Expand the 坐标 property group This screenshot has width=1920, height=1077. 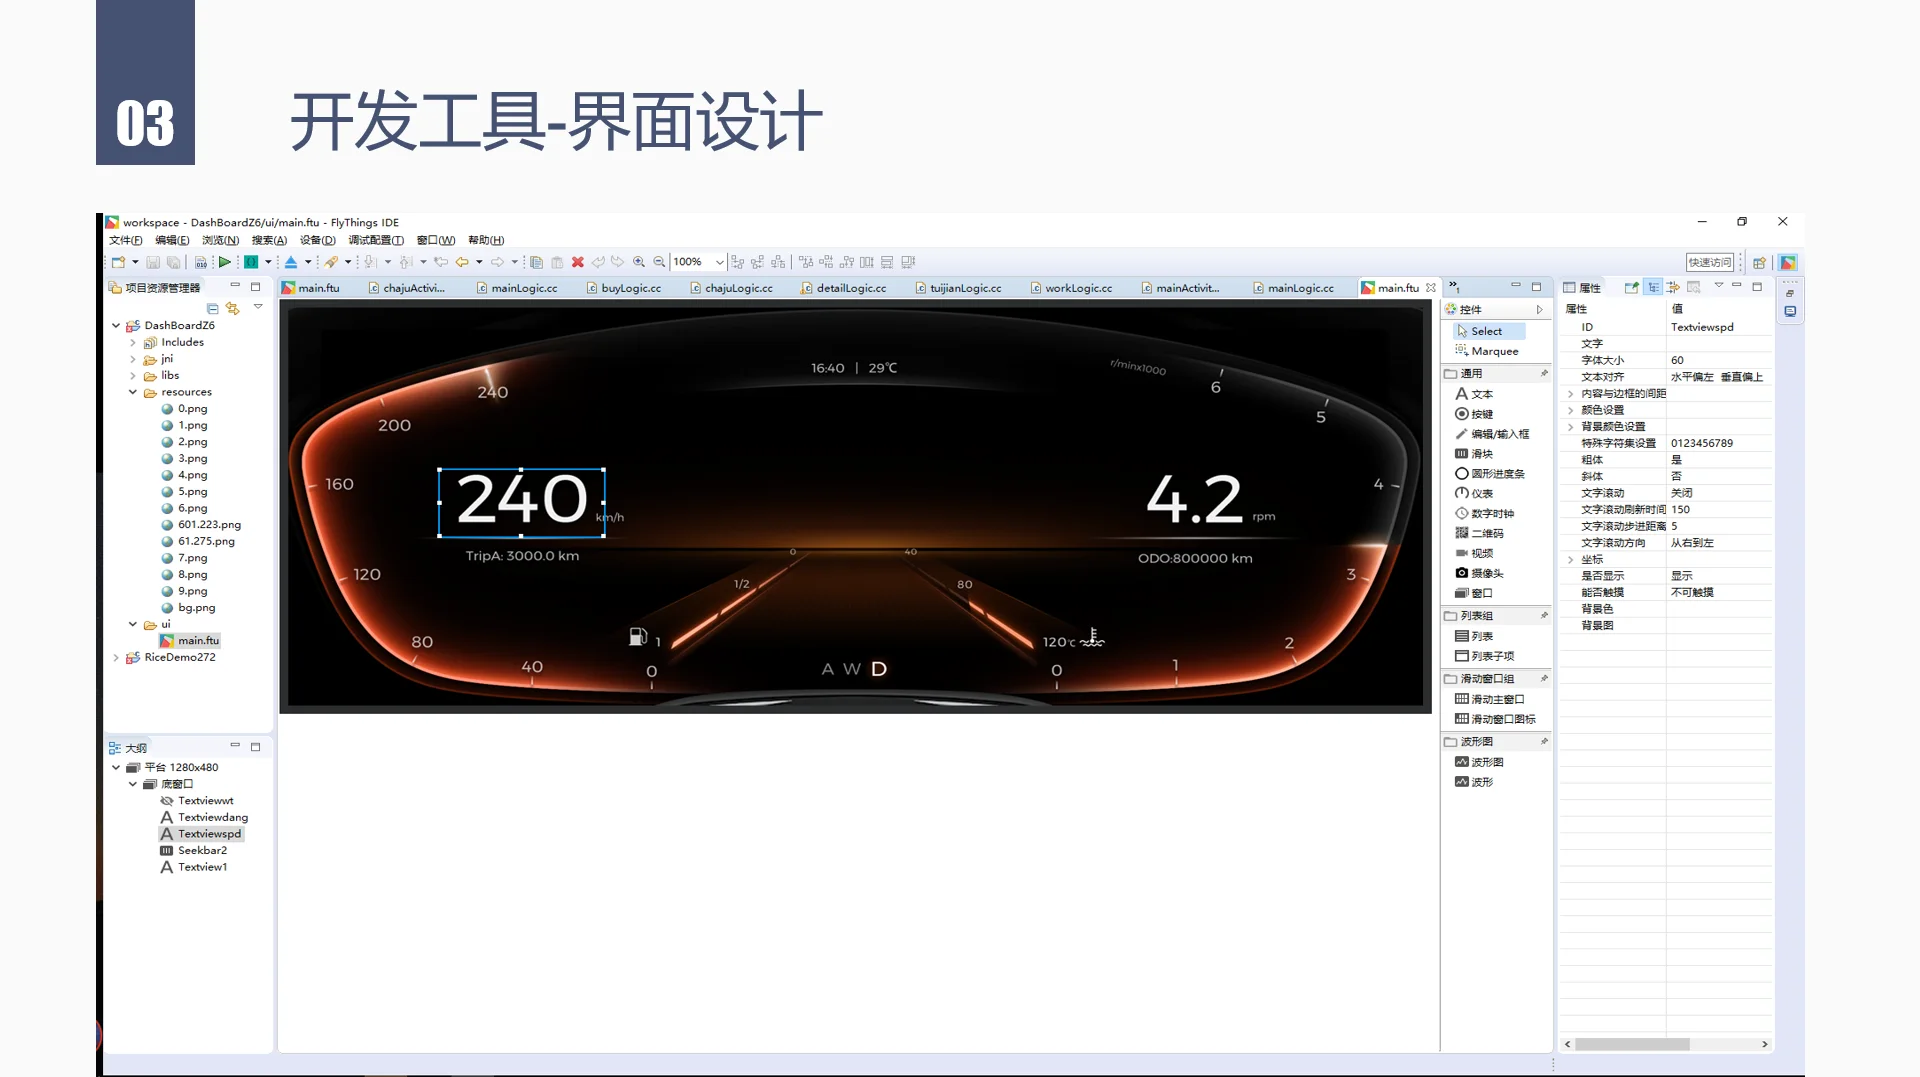click(x=1571, y=560)
